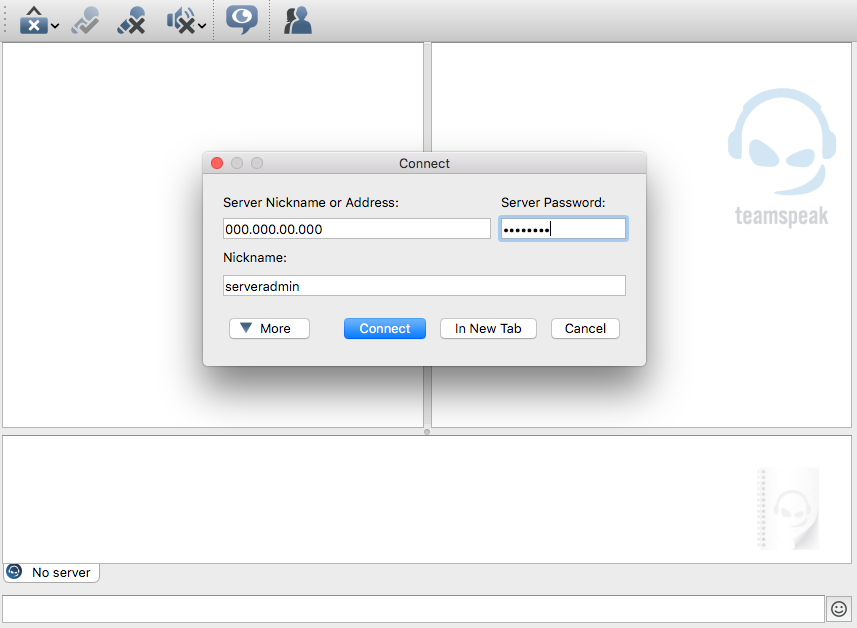Cancel the Connect dialog

585,328
